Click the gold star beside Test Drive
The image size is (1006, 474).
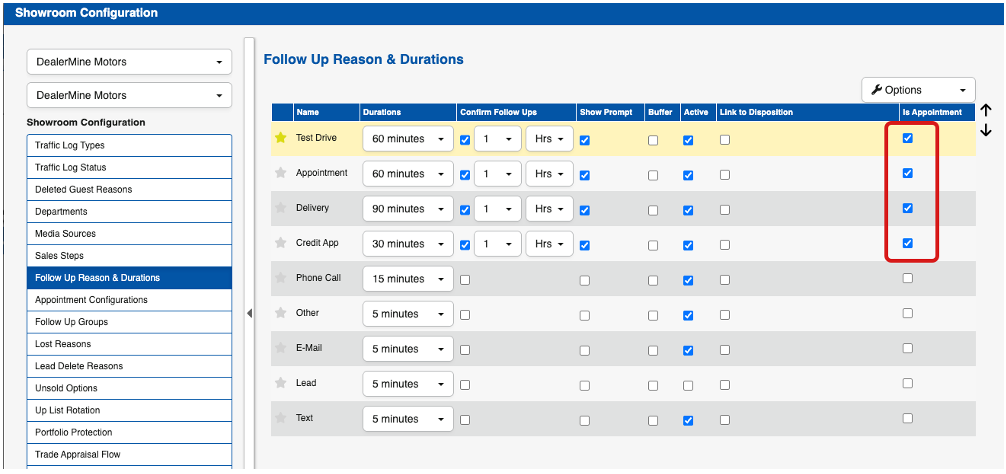click(x=281, y=138)
